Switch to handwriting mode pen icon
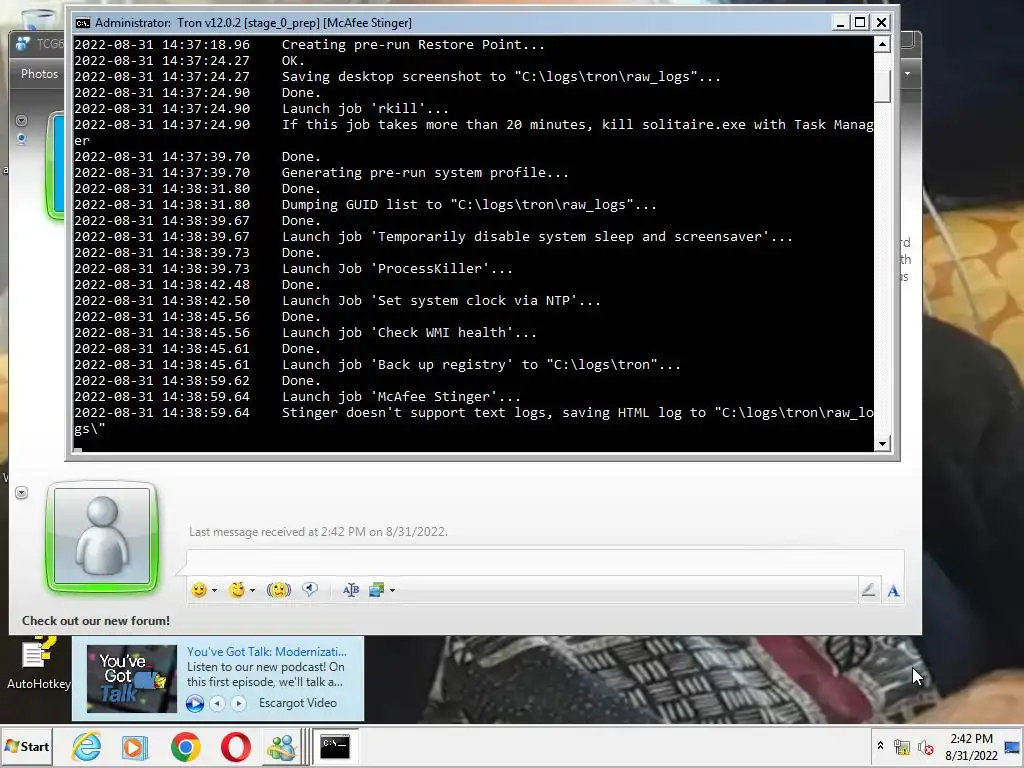 (869, 590)
